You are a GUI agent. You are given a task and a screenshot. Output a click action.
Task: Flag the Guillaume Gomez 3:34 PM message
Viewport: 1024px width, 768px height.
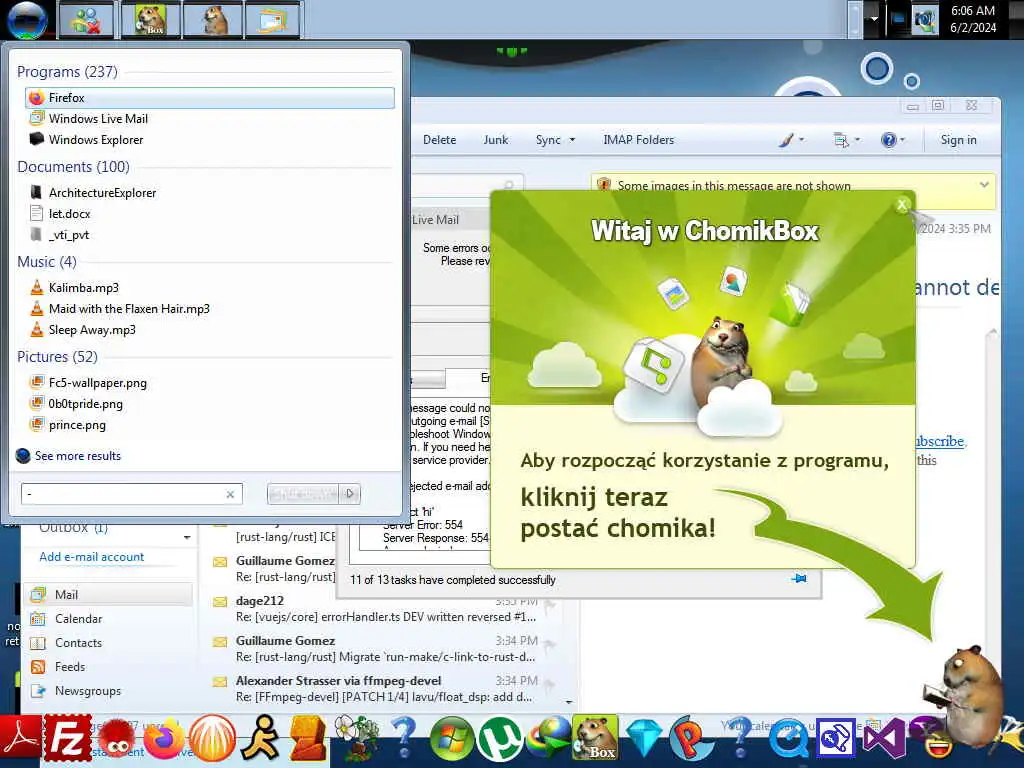coord(550,645)
